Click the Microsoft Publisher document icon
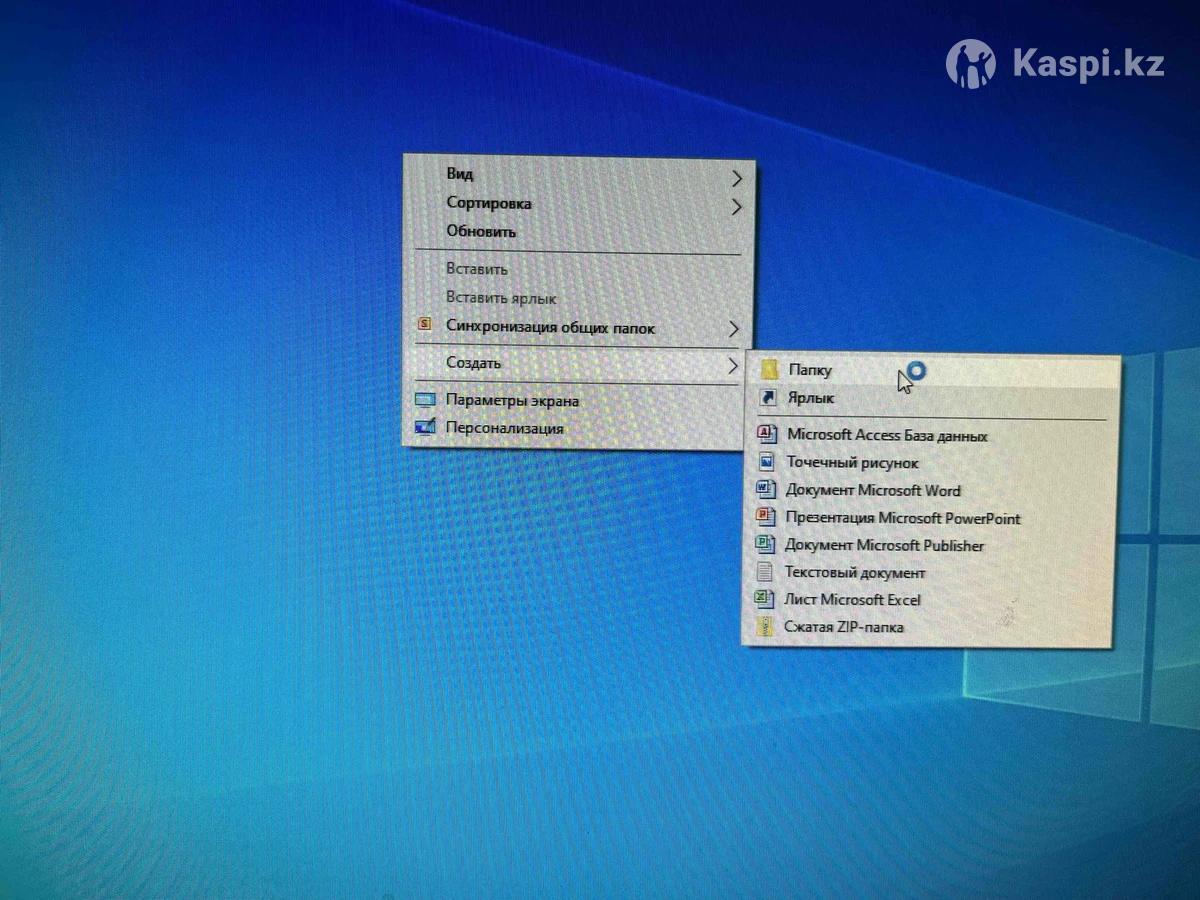This screenshot has height=900, width=1200. click(x=765, y=545)
